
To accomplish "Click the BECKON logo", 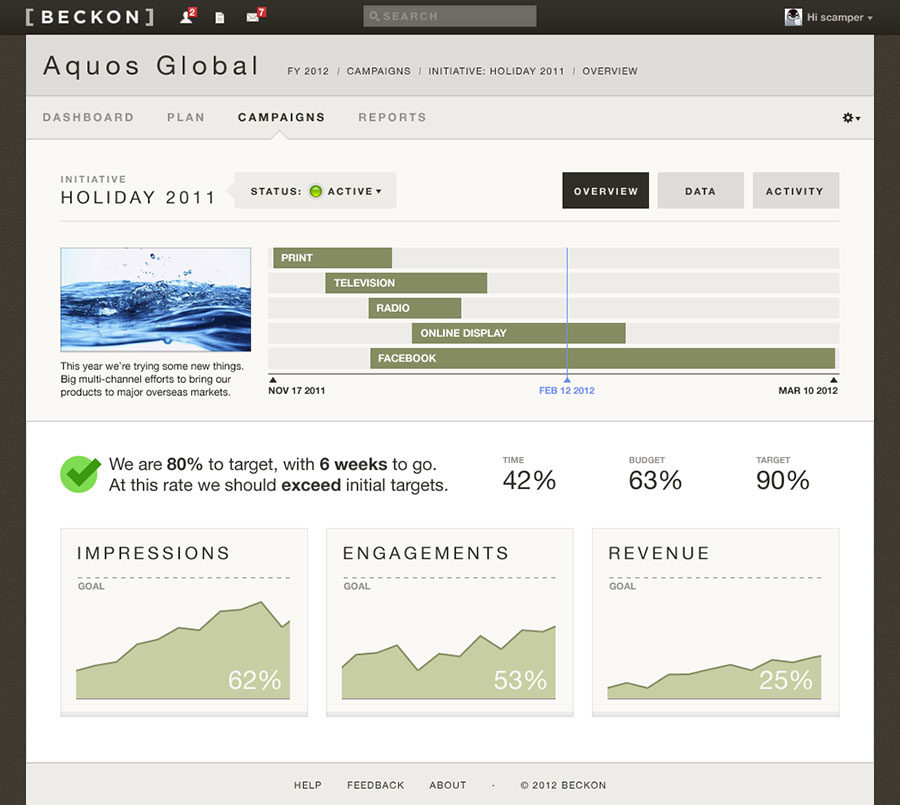I will [90, 17].
